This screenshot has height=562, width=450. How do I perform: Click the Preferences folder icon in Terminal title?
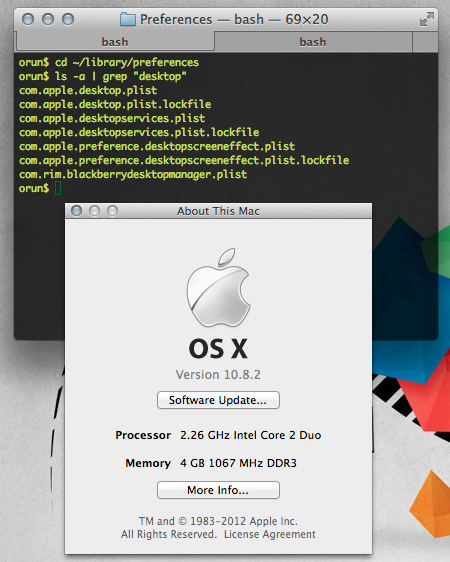point(128,19)
